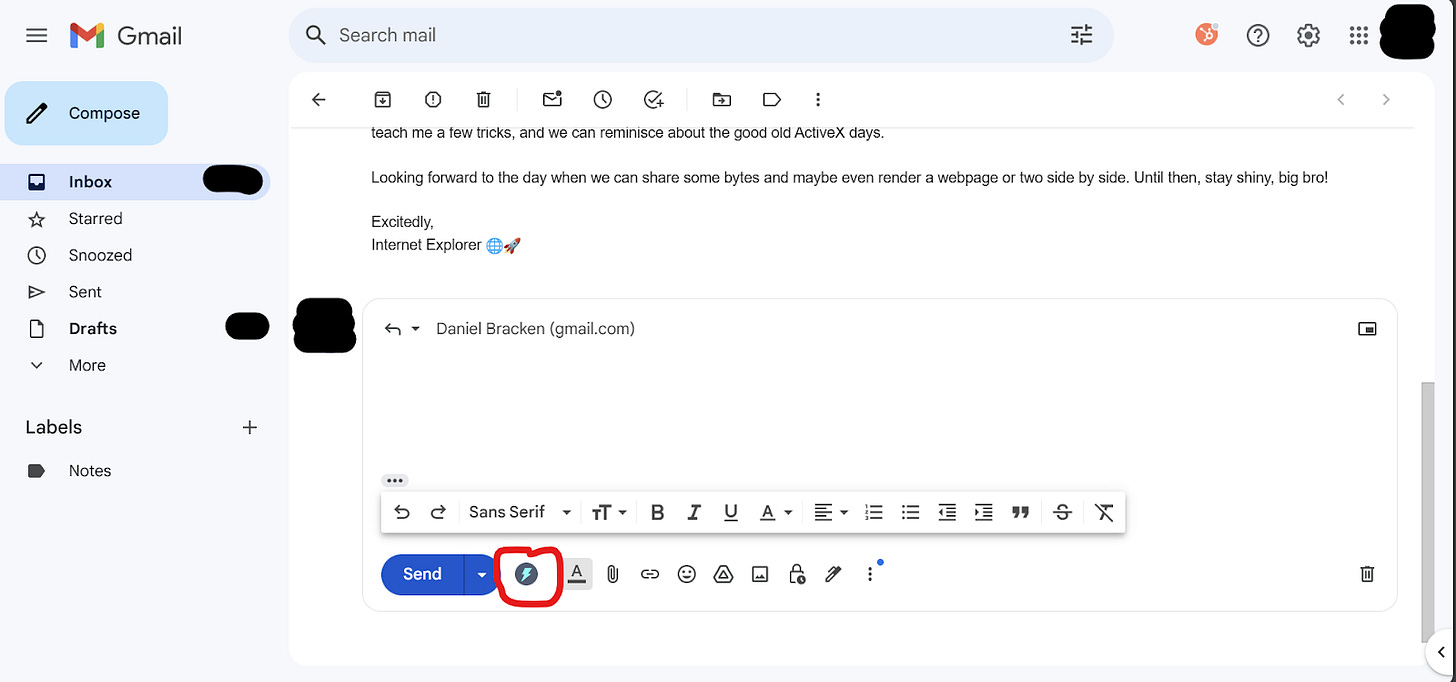Click the HubSpot extension icon
Screen dimensions: 1456x682
pyautogui.click(x=1207, y=35)
